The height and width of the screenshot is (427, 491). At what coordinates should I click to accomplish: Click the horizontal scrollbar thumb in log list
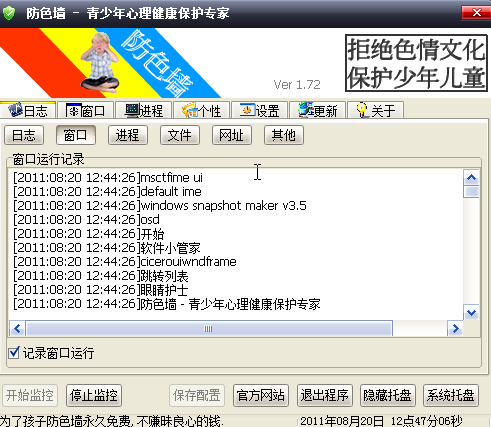(209, 329)
